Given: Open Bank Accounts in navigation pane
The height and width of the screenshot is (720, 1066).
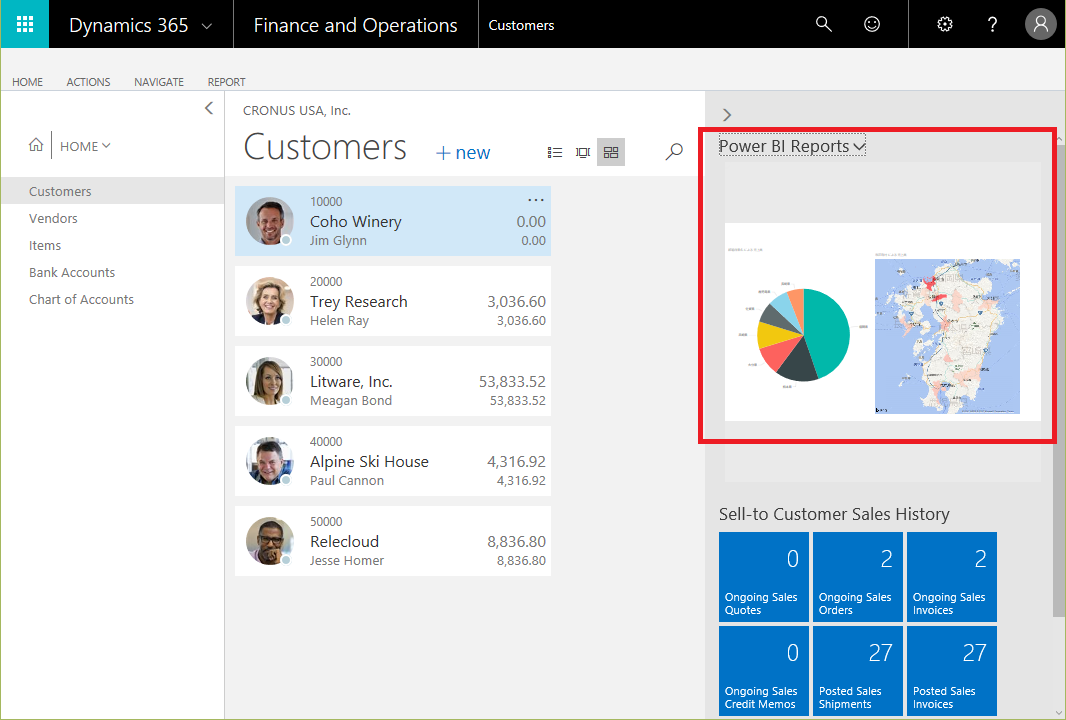Looking at the screenshot, I should [x=72, y=273].
